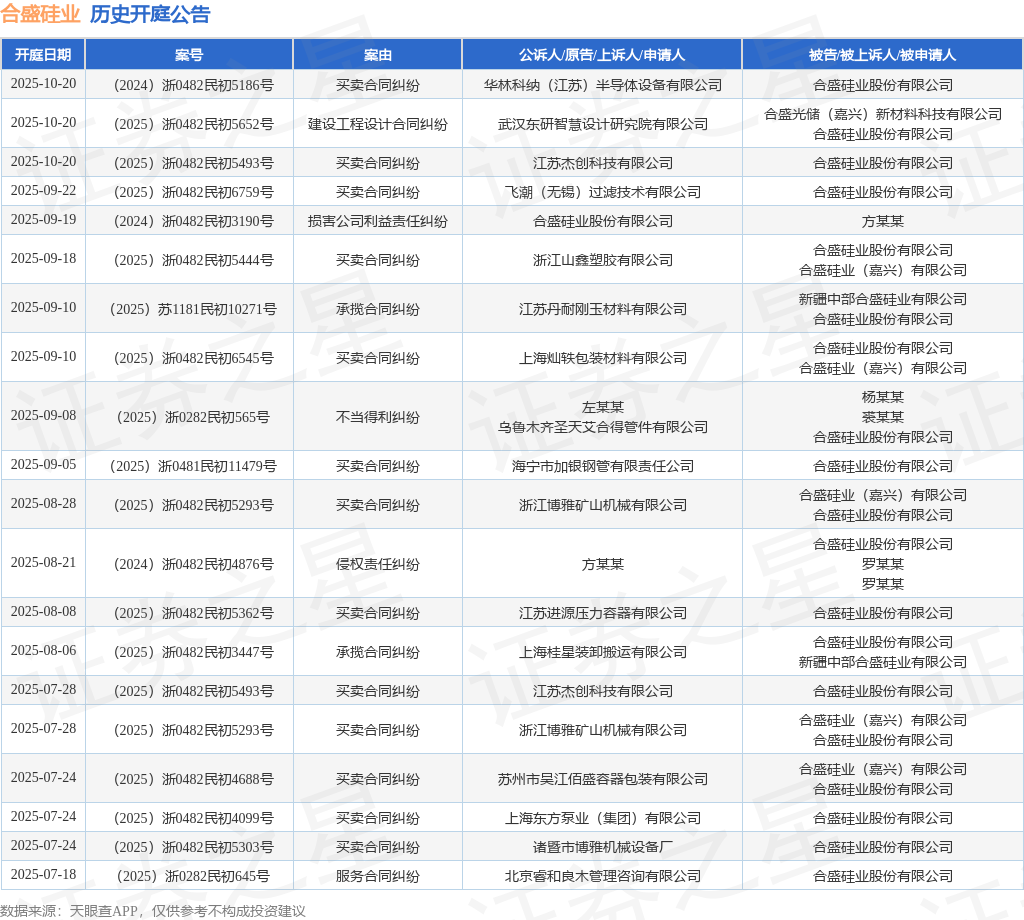Click plaintiff 浙江山鑫塑胶有限公司
Image resolution: width=1024 pixels, height=920 pixels.
click(x=602, y=261)
